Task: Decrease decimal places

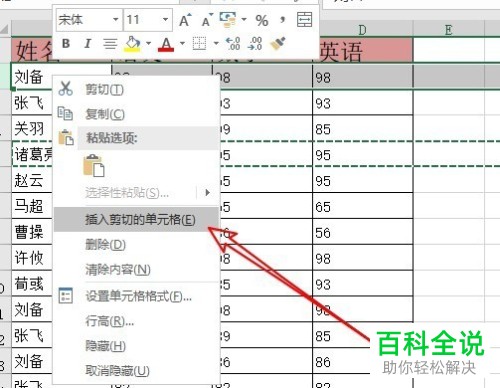Action: coord(255,44)
